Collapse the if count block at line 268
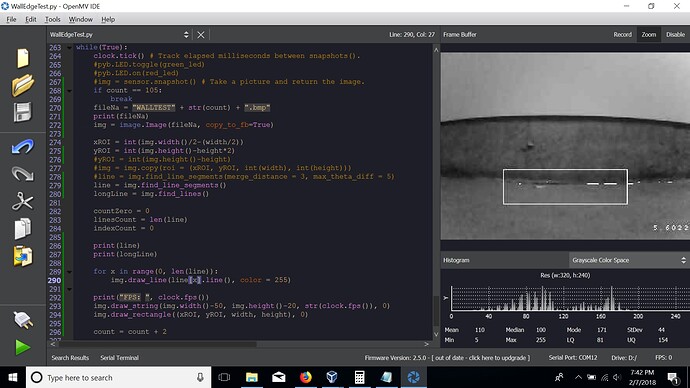This screenshot has height=388, width=690. (69, 91)
